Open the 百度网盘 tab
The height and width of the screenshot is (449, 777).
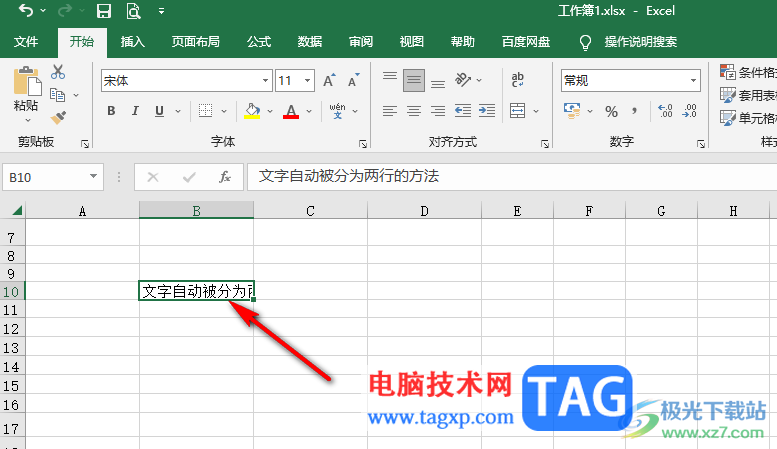point(526,42)
